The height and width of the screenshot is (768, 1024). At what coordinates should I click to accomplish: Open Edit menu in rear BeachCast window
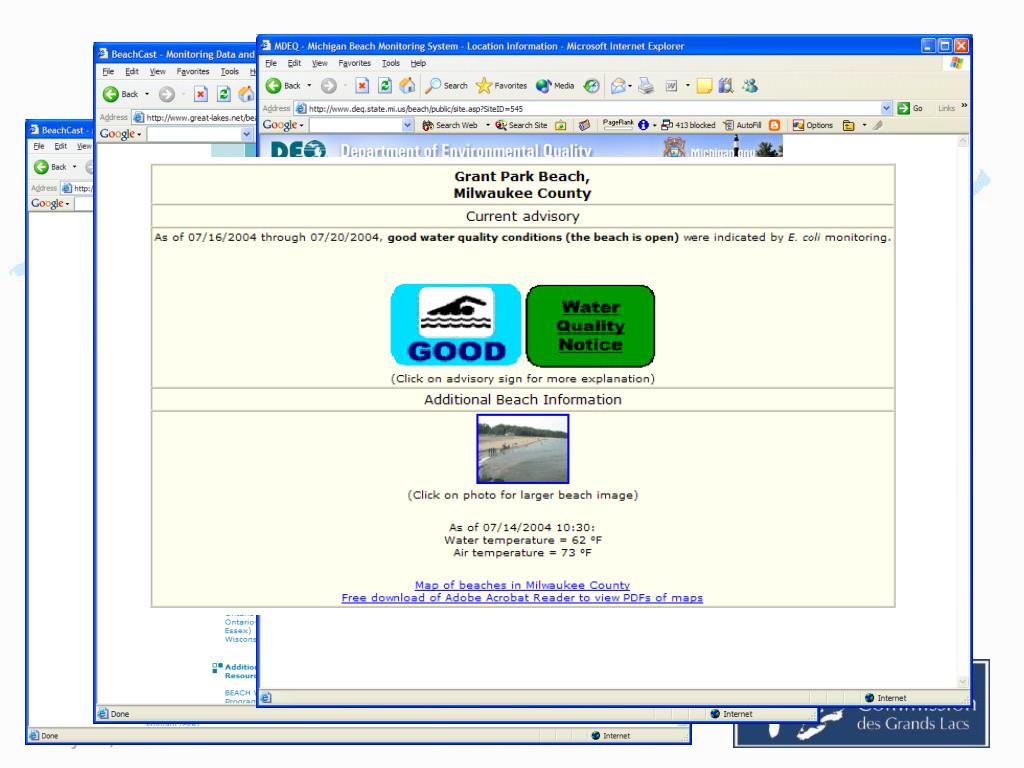point(61,146)
